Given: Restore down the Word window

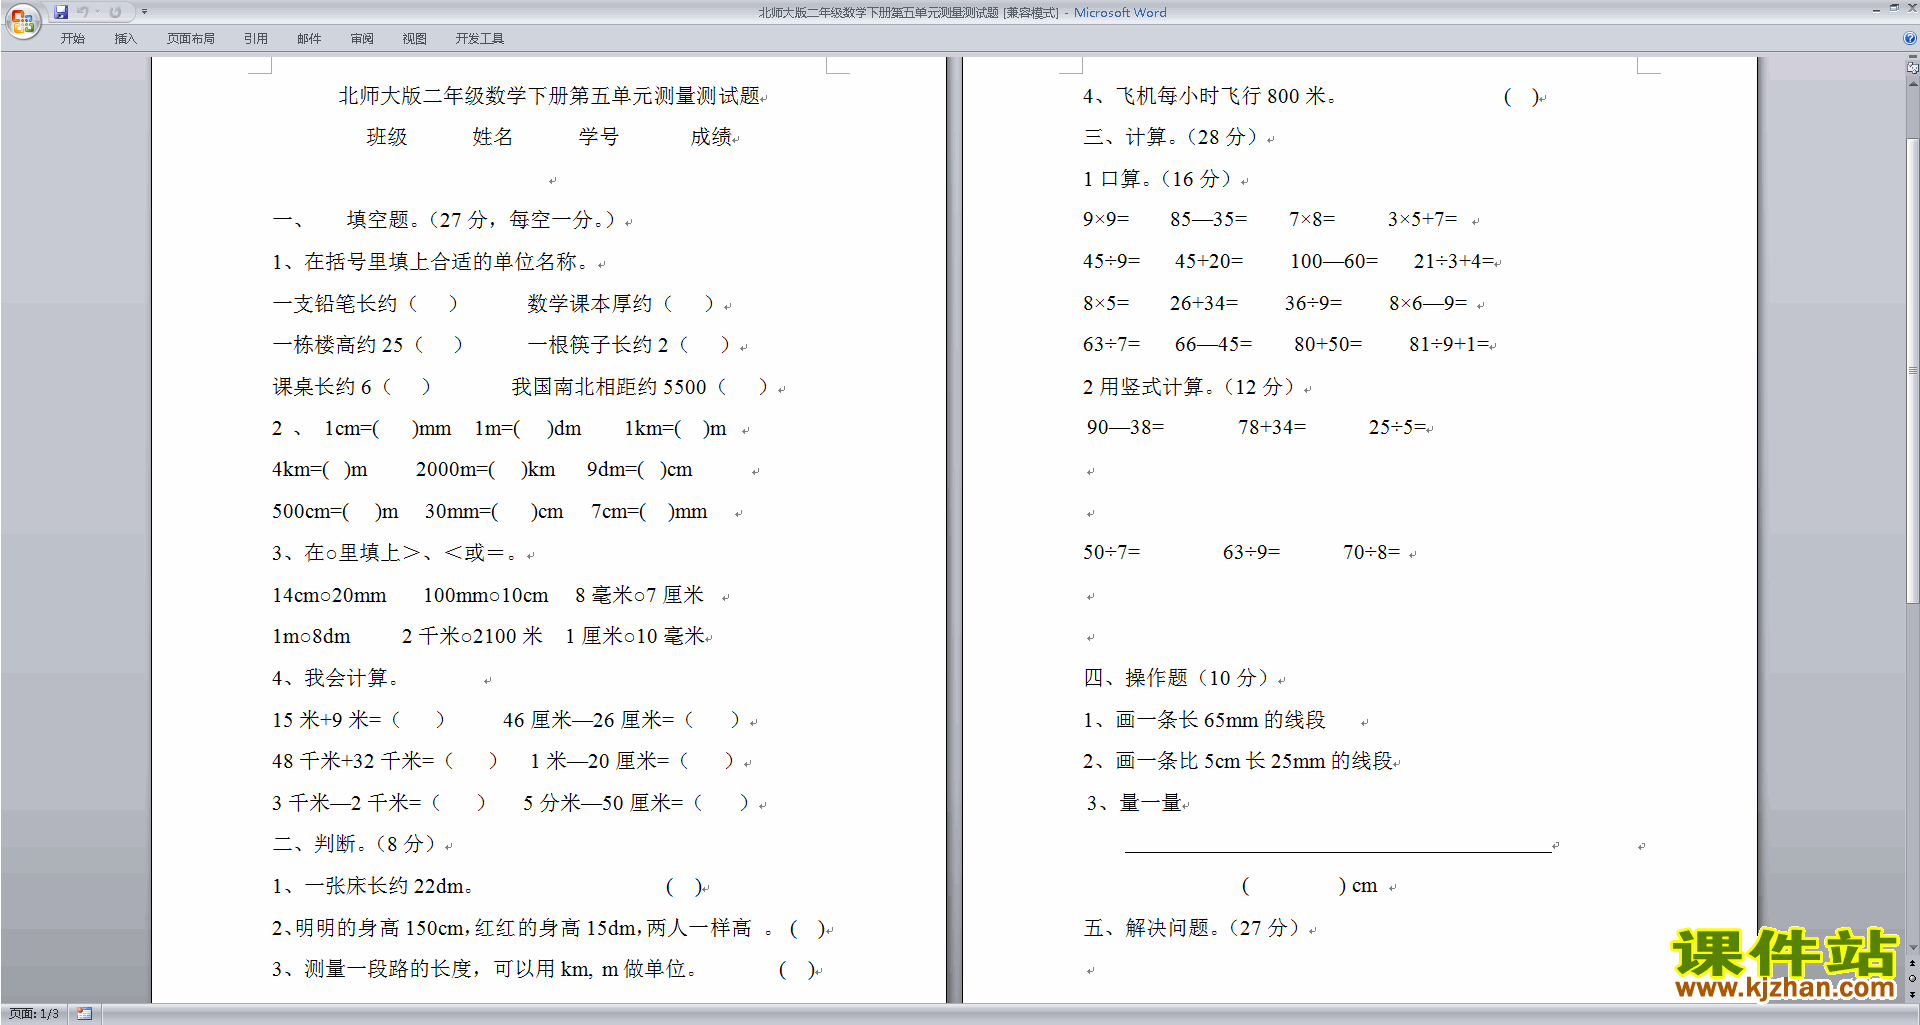Looking at the screenshot, I should [1894, 8].
